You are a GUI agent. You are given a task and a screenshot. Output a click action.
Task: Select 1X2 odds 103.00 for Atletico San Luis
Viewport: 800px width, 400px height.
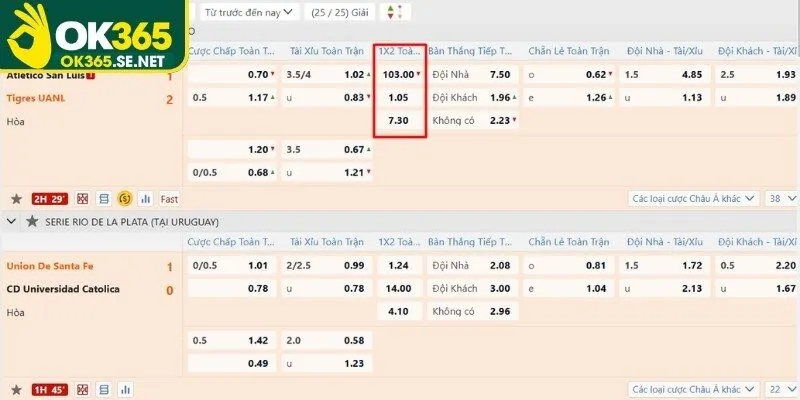pos(400,74)
